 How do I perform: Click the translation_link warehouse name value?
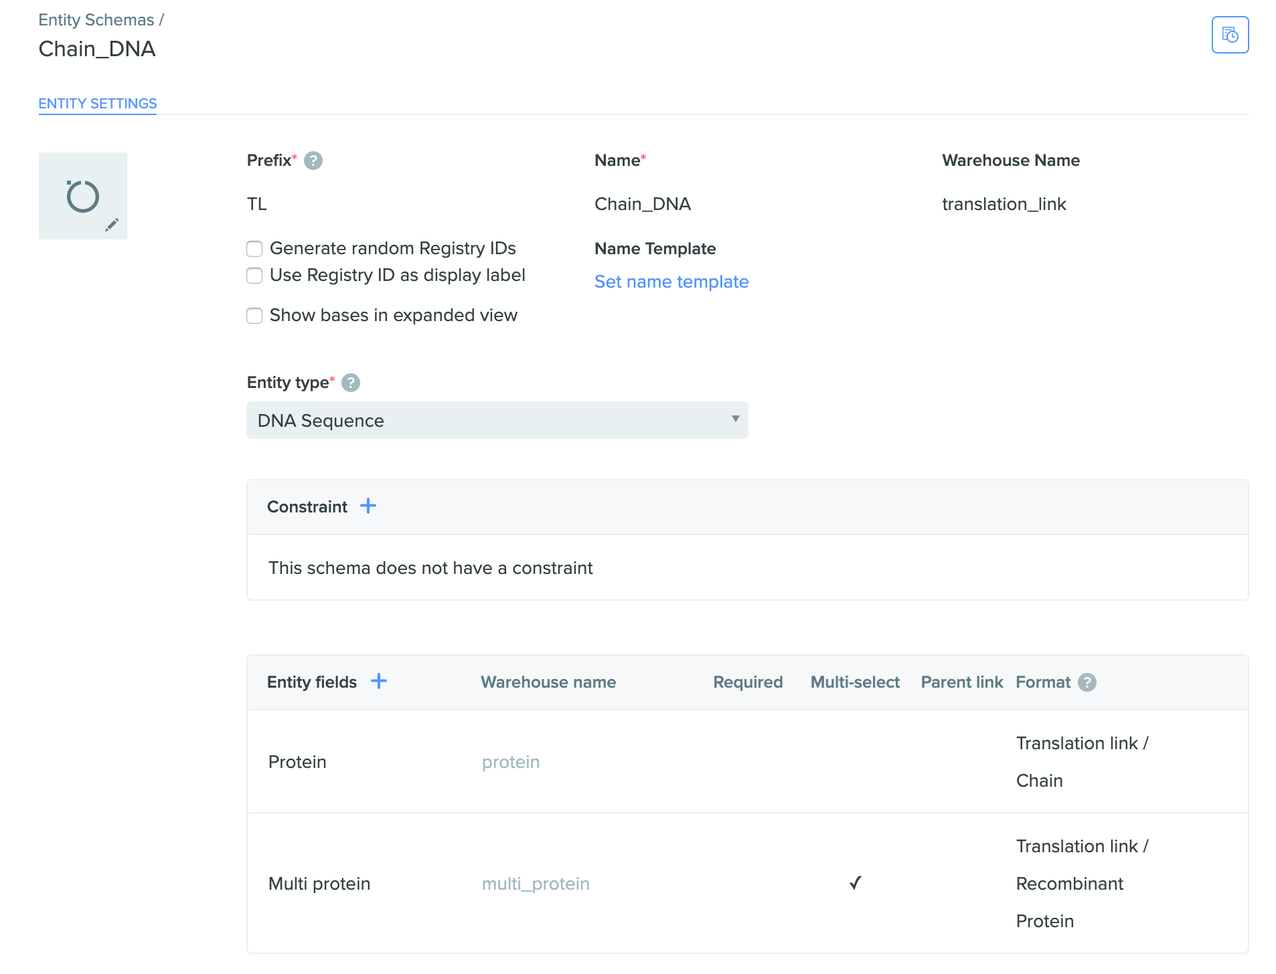(1004, 204)
